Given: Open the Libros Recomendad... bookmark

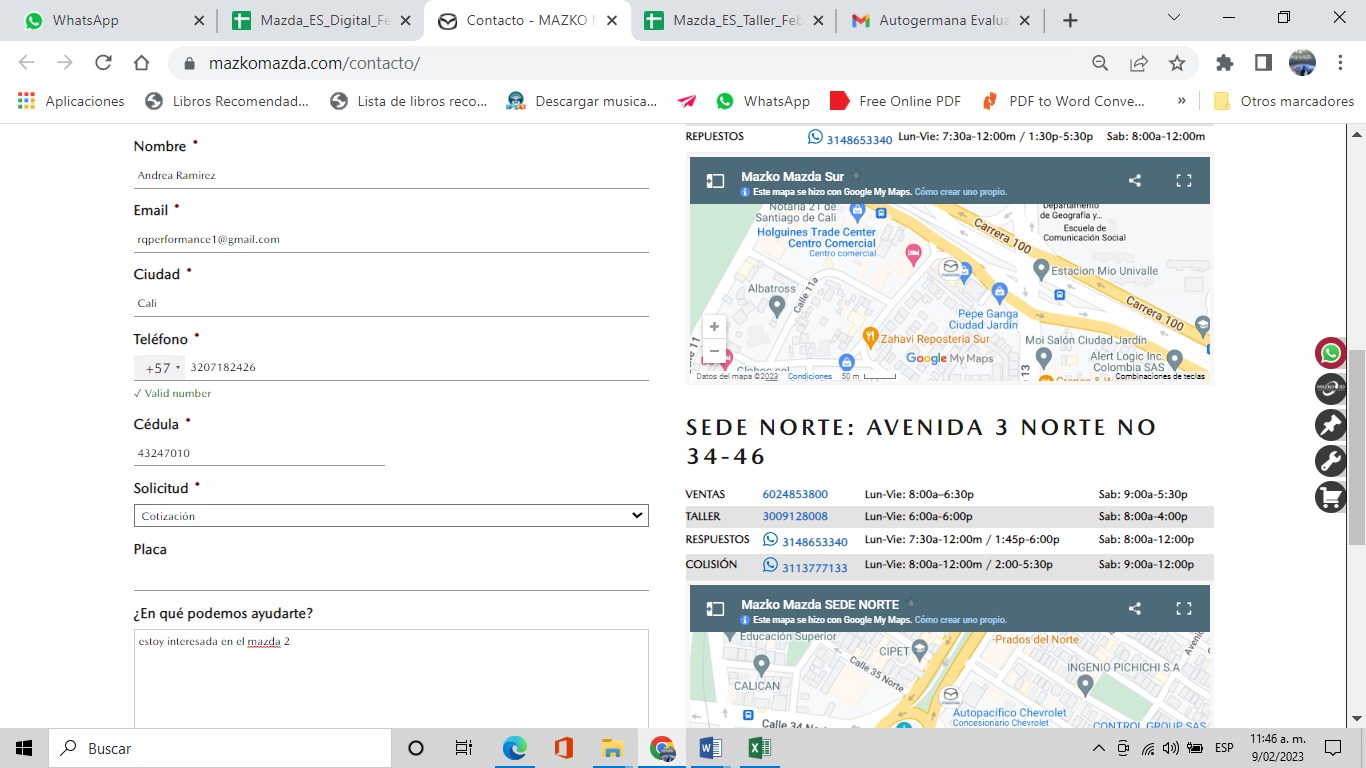Looking at the screenshot, I should pos(227,101).
